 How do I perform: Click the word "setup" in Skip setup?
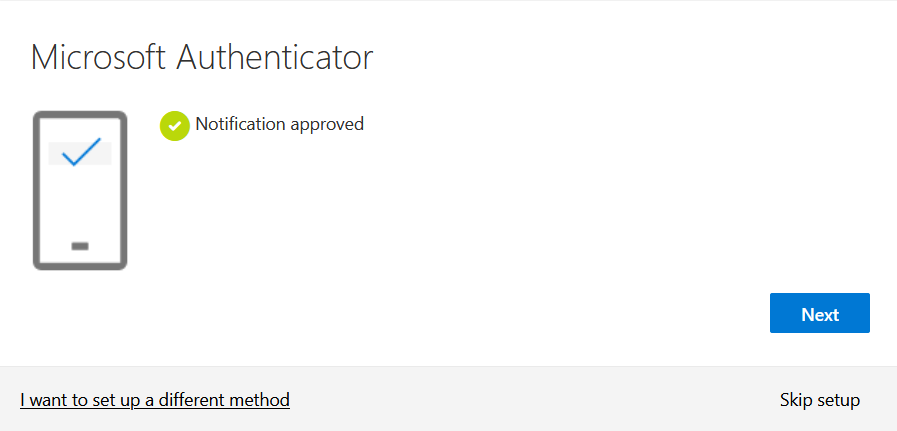pos(838,400)
